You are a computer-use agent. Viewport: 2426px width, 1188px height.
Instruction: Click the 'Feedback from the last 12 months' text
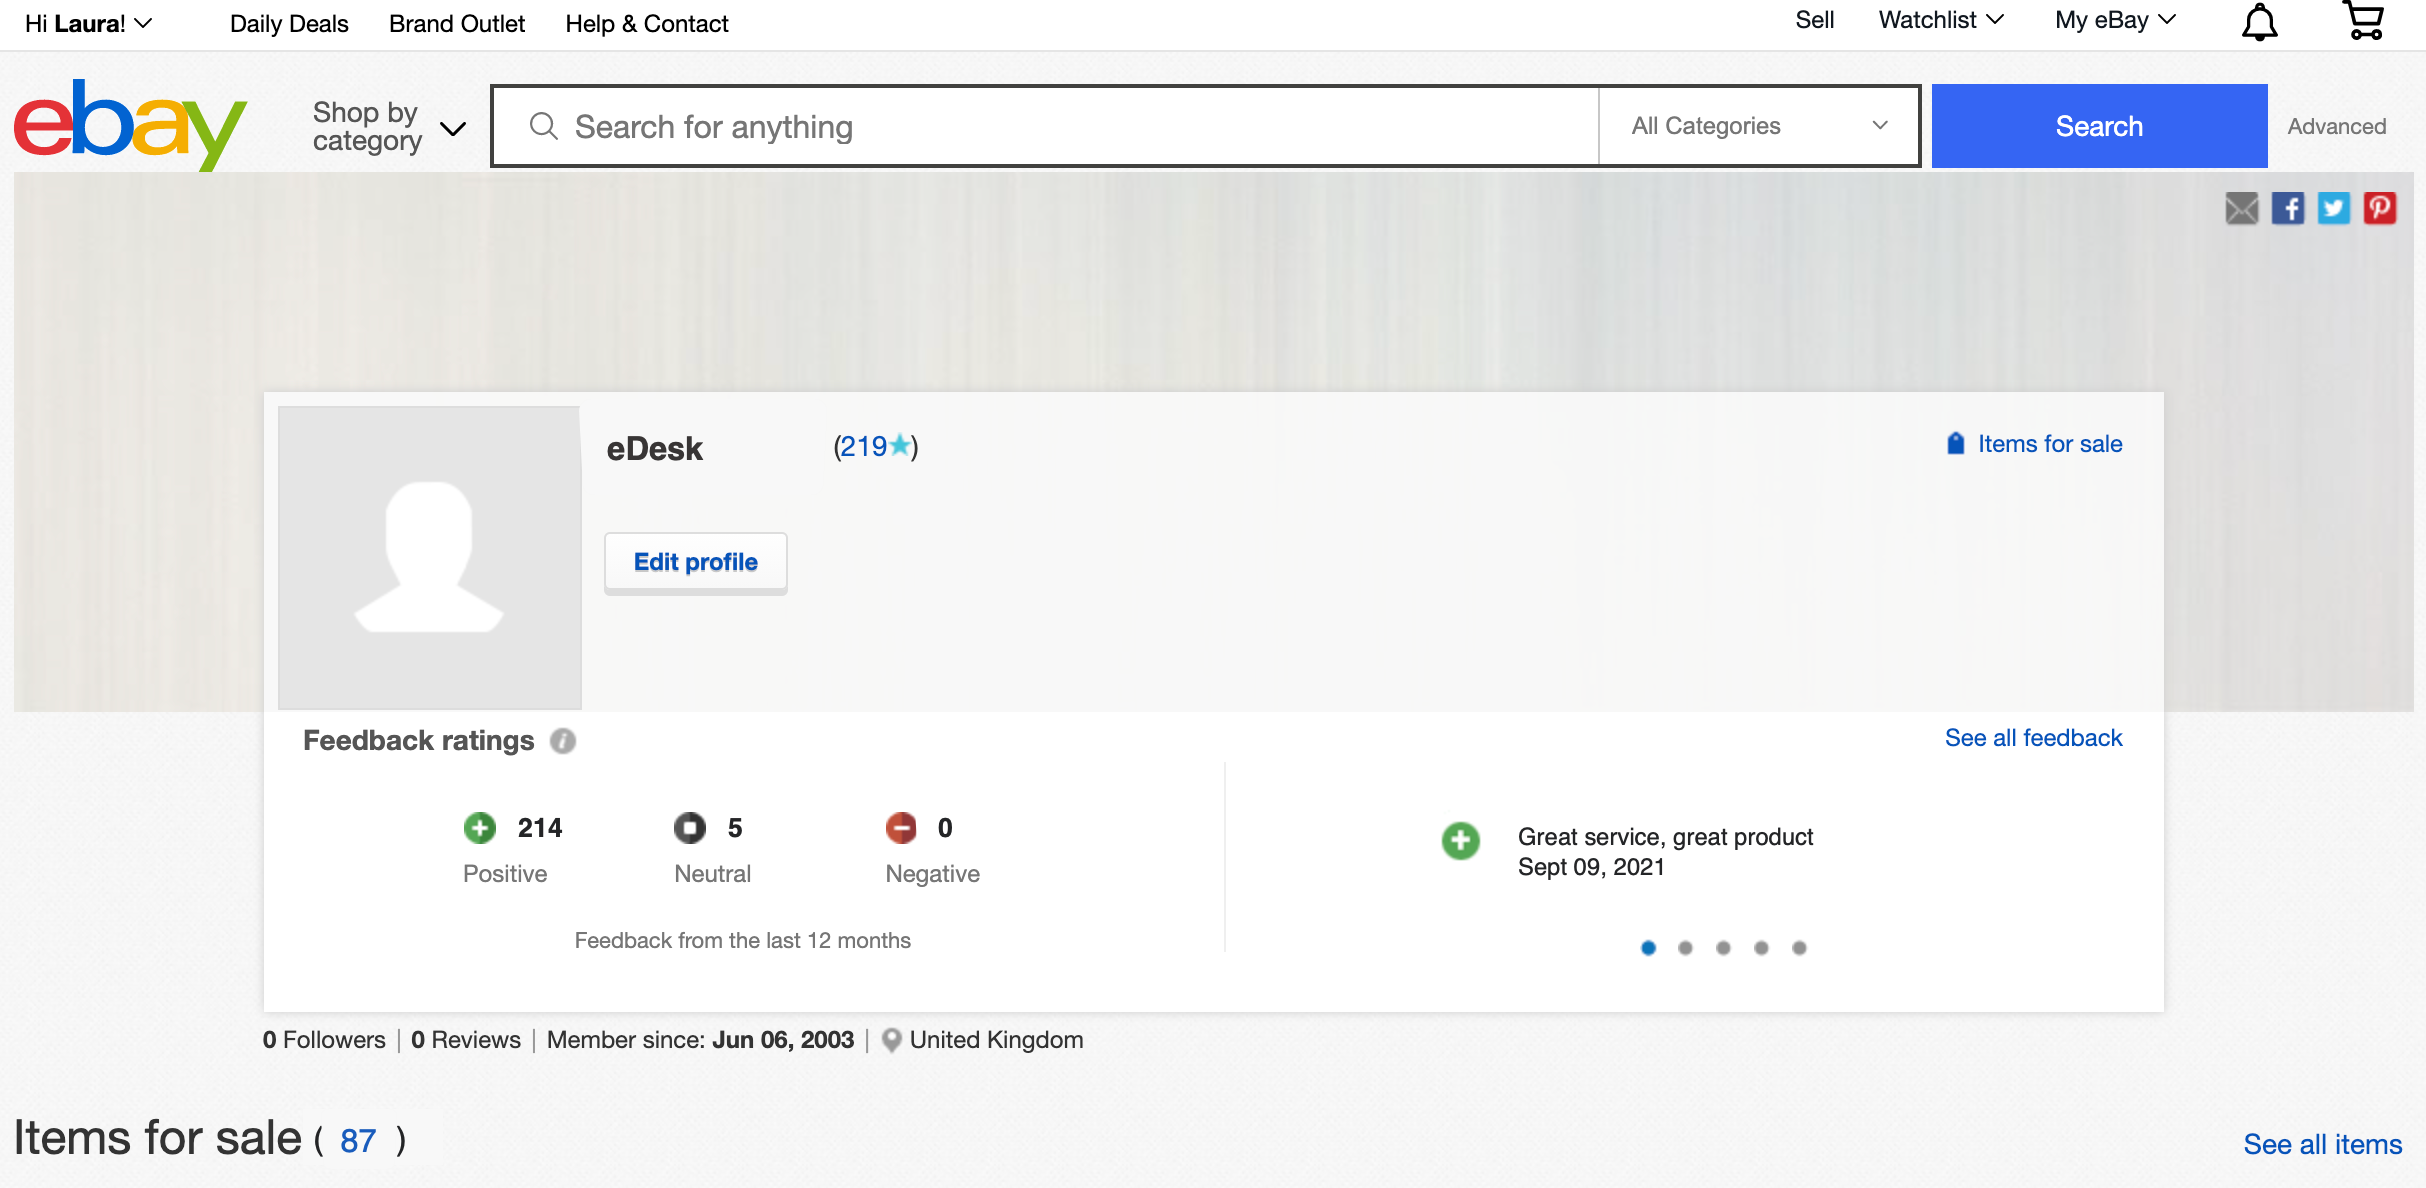coord(742,941)
